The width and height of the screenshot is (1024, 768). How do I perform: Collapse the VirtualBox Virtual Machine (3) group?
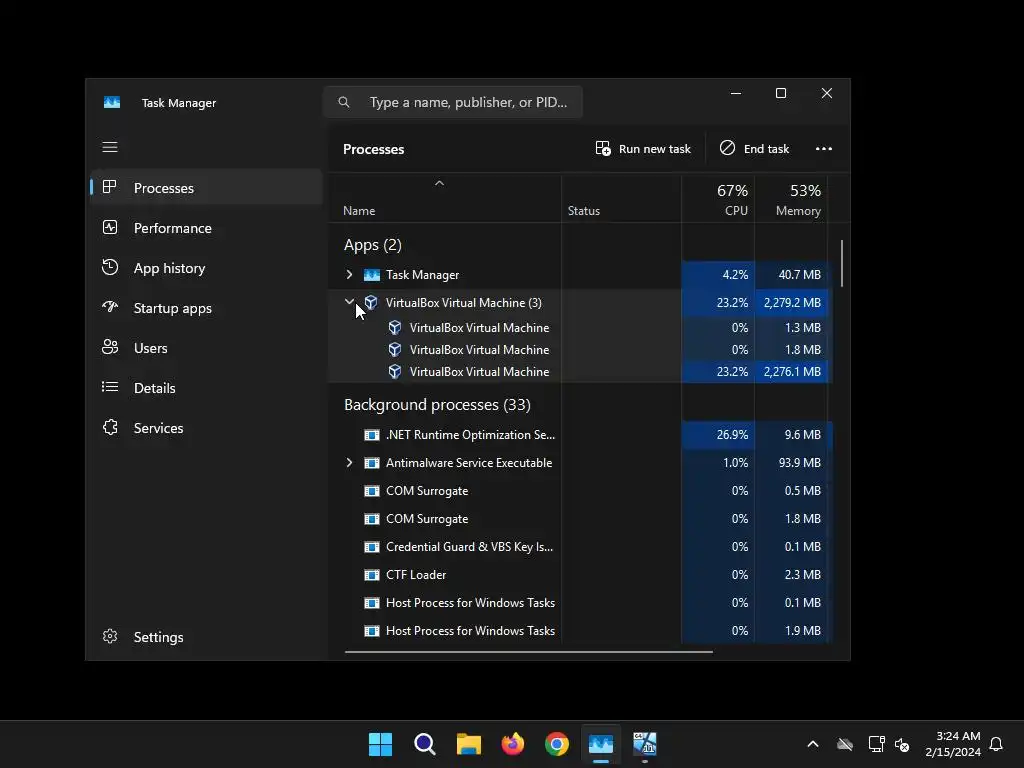[349, 302]
